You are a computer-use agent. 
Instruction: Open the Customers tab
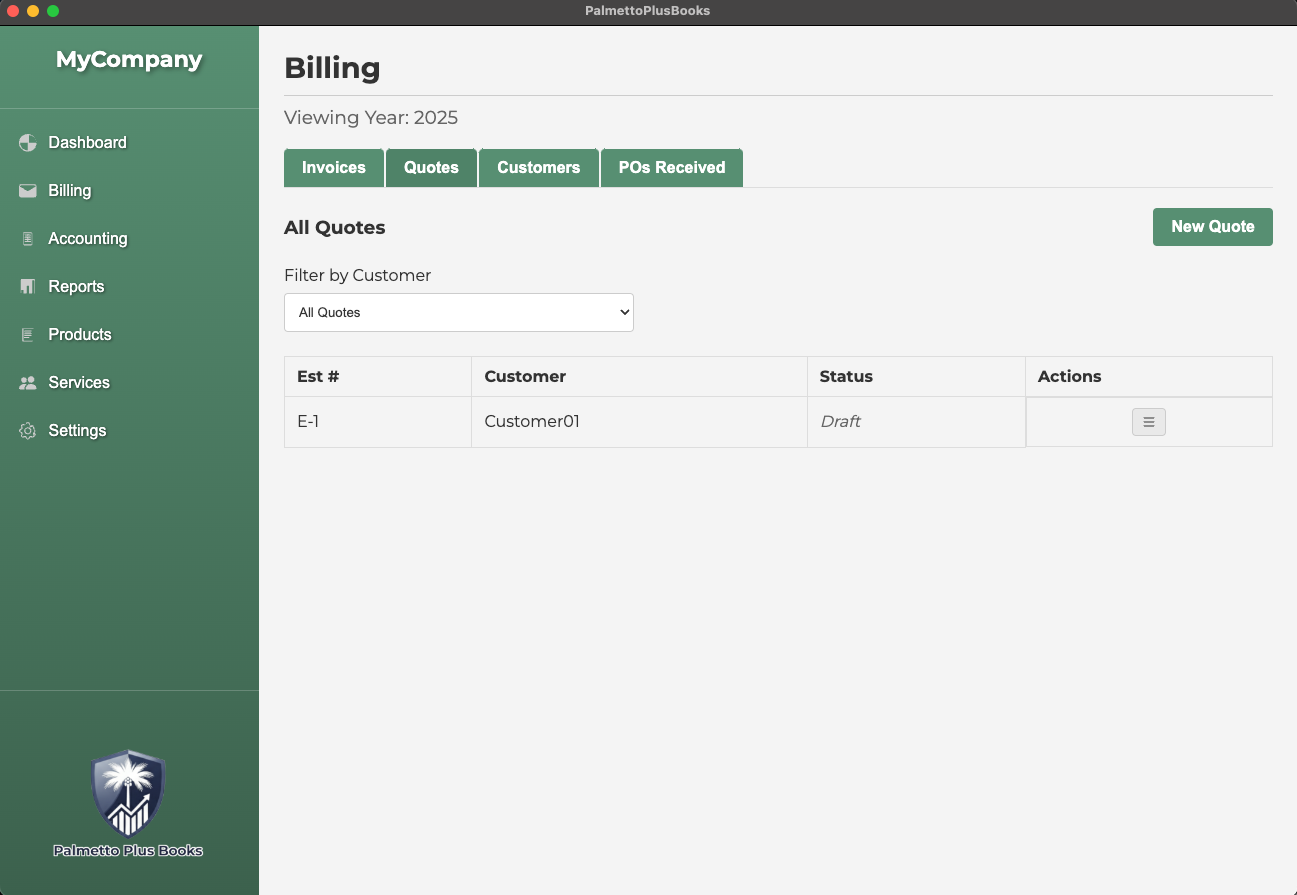point(538,168)
